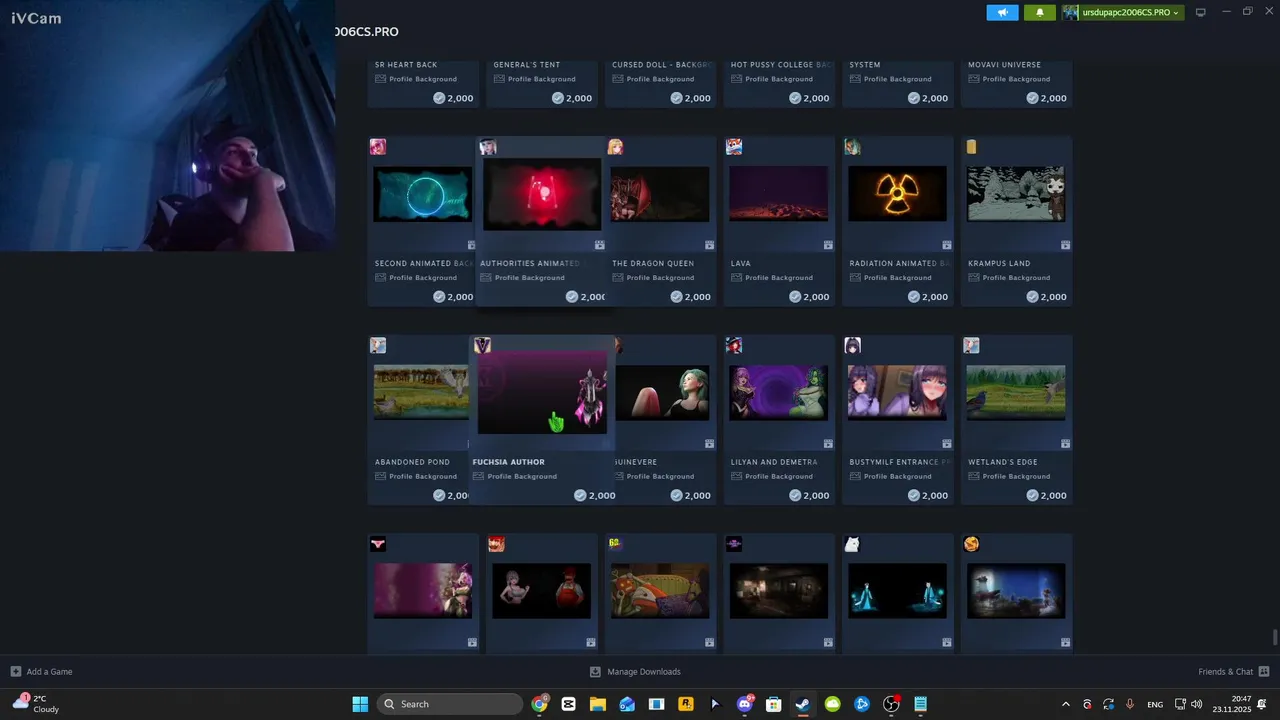Enter Big Picture mode via monitor icon

(x=1201, y=12)
